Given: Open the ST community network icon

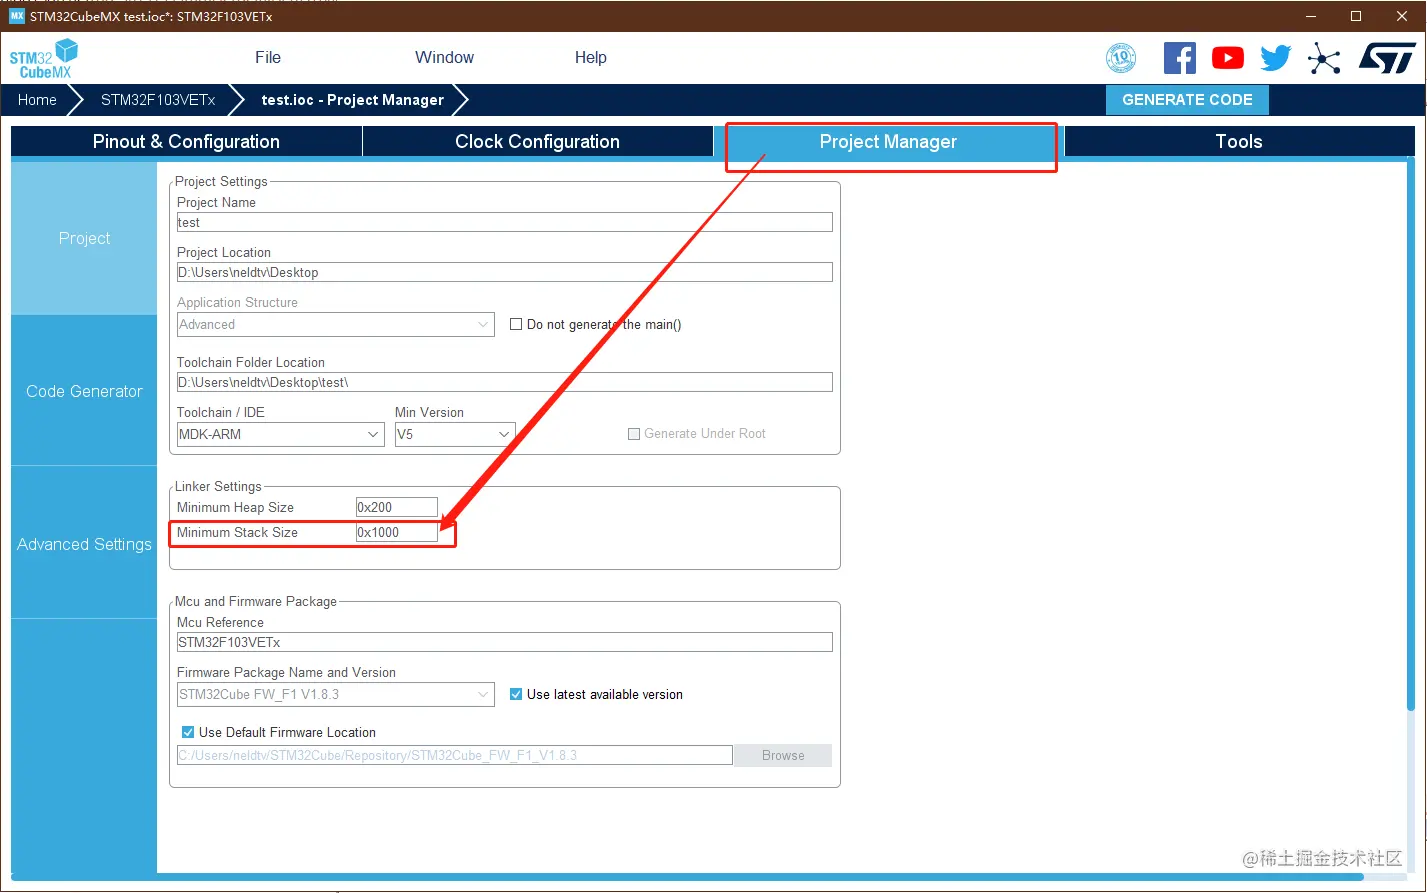Looking at the screenshot, I should coord(1324,58).
